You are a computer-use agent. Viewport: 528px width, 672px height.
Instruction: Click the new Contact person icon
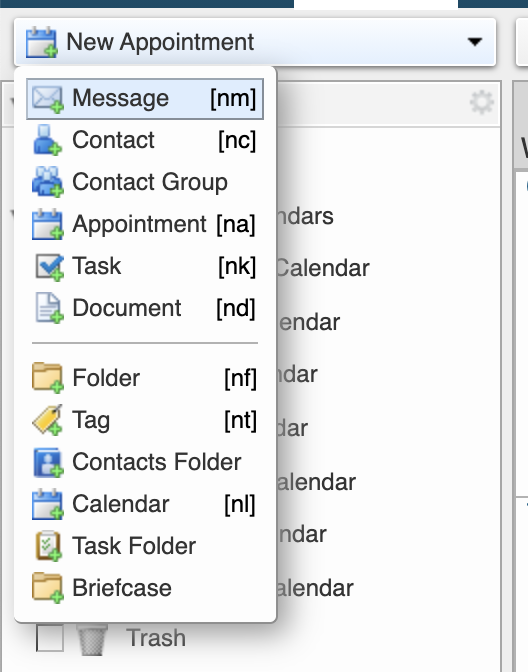(x=47, y=140)
